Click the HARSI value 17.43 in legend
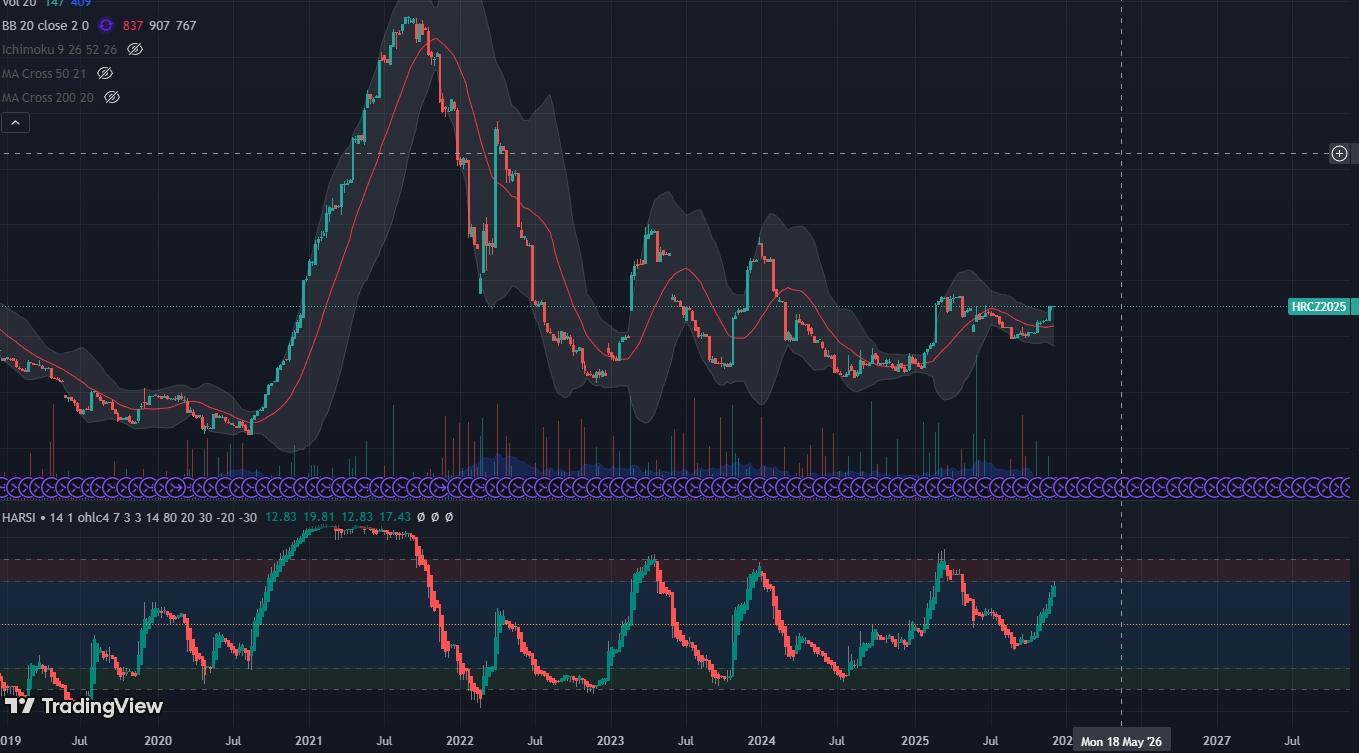Image resolution: width=1359 pixels, height=753 pixels. 397,517
